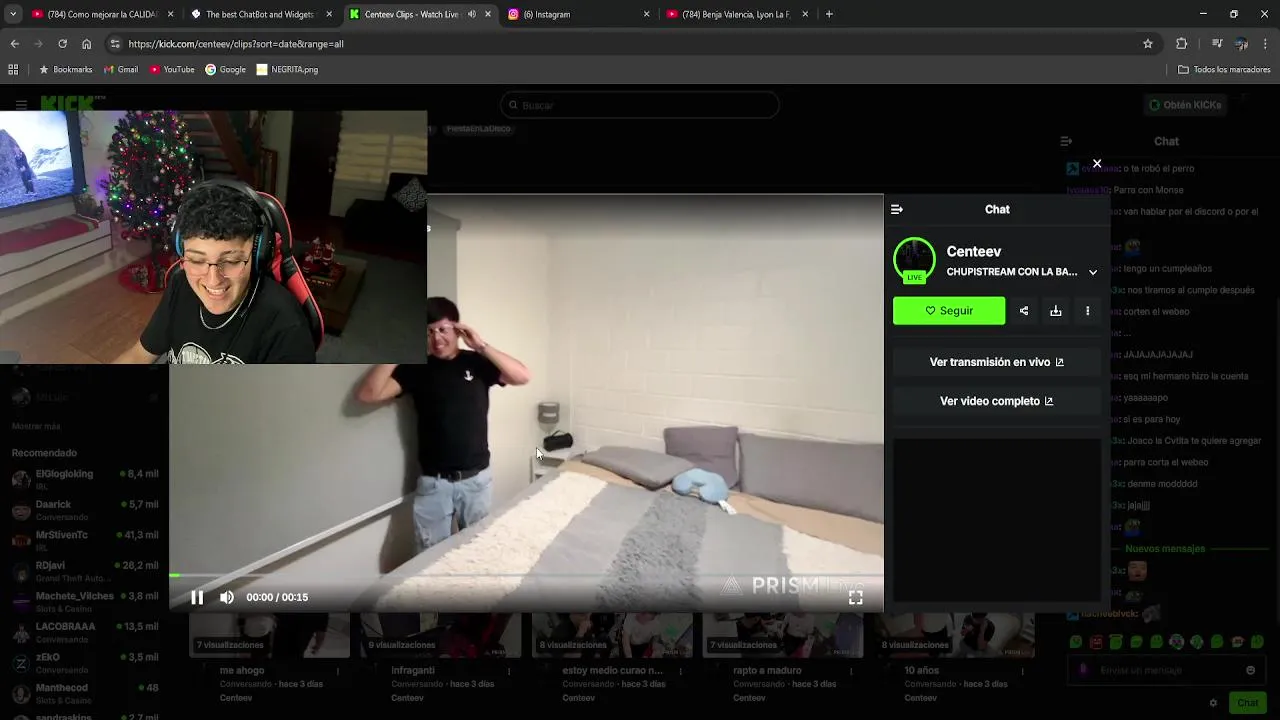This screenshot has width=1280, height=720.
Task: Open the tab search dropdown
Action: (12, 14)
